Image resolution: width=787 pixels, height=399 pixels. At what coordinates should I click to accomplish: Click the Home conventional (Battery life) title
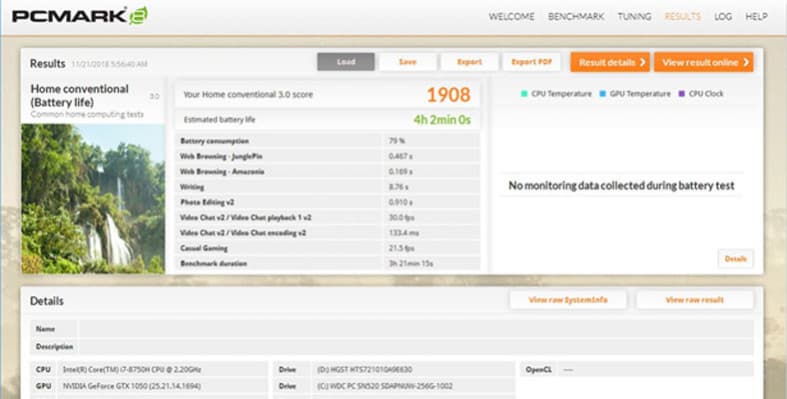click(80, 95)
